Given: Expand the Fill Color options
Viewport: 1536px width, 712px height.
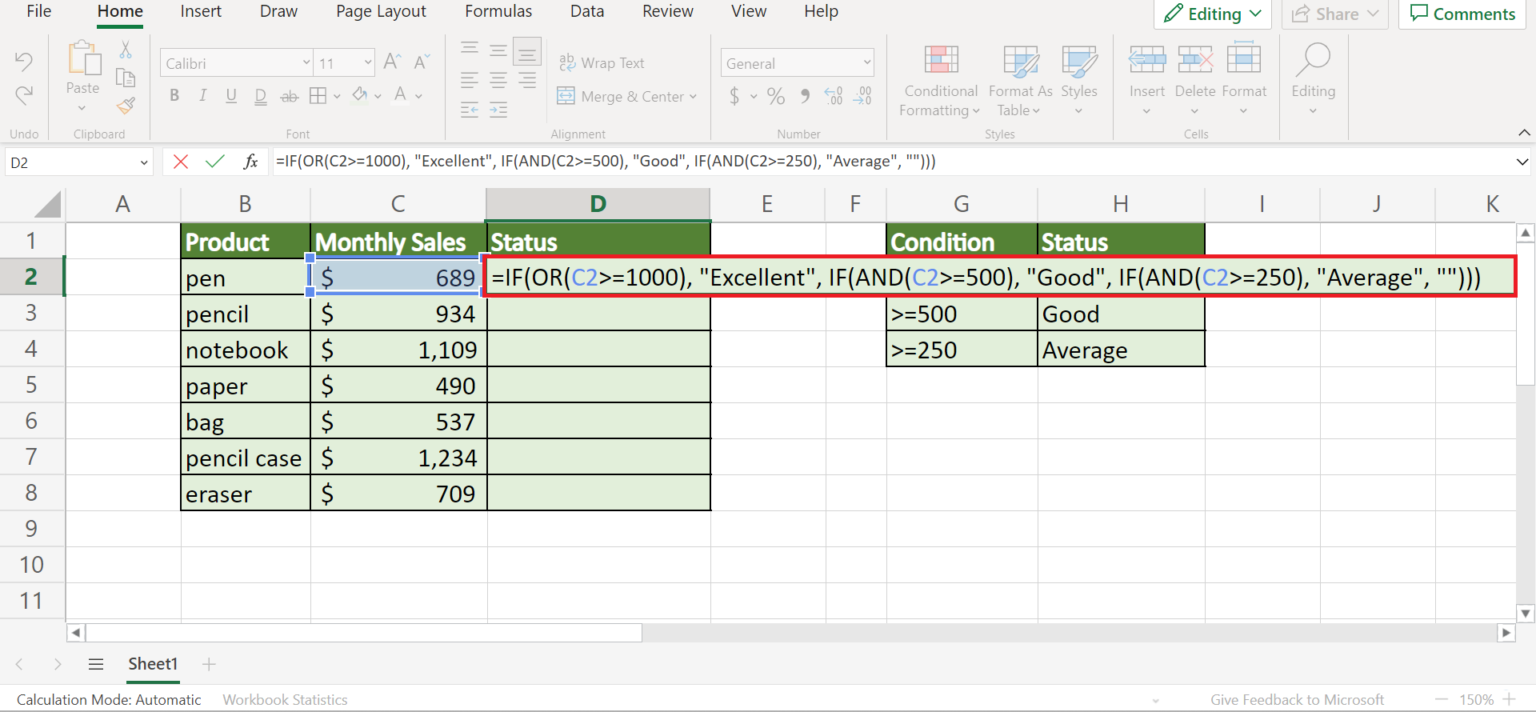Looking at the screenshot, I should click(376, 95).
